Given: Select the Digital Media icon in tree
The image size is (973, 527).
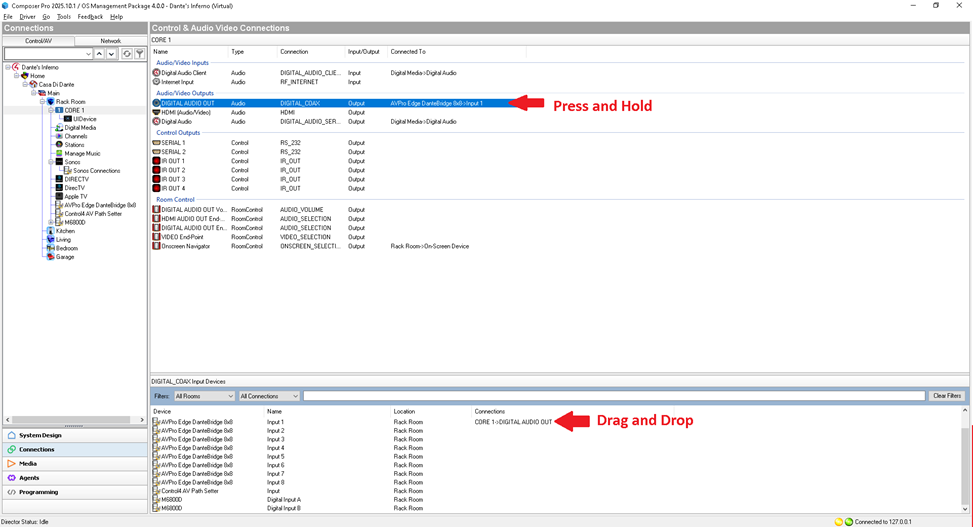Looking at the screenshot, I should tap(59, 128).
